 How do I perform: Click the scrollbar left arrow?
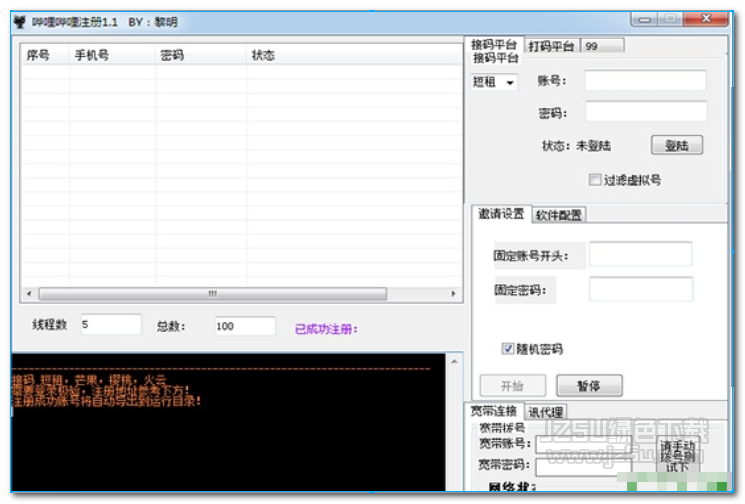(29, 294)
